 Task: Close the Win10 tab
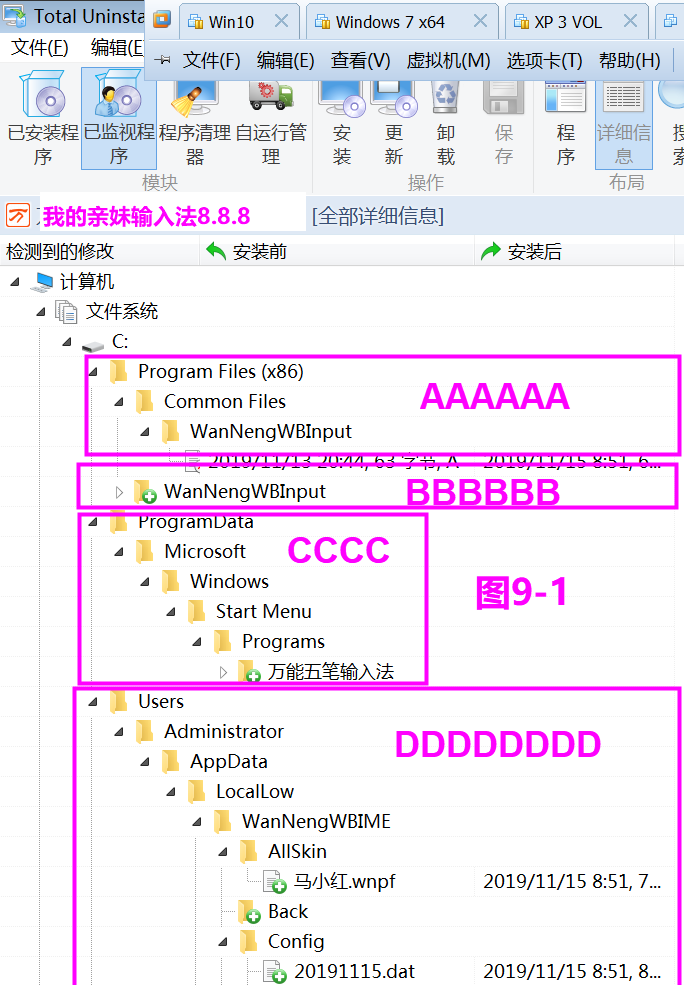click(x=281, y=21)
